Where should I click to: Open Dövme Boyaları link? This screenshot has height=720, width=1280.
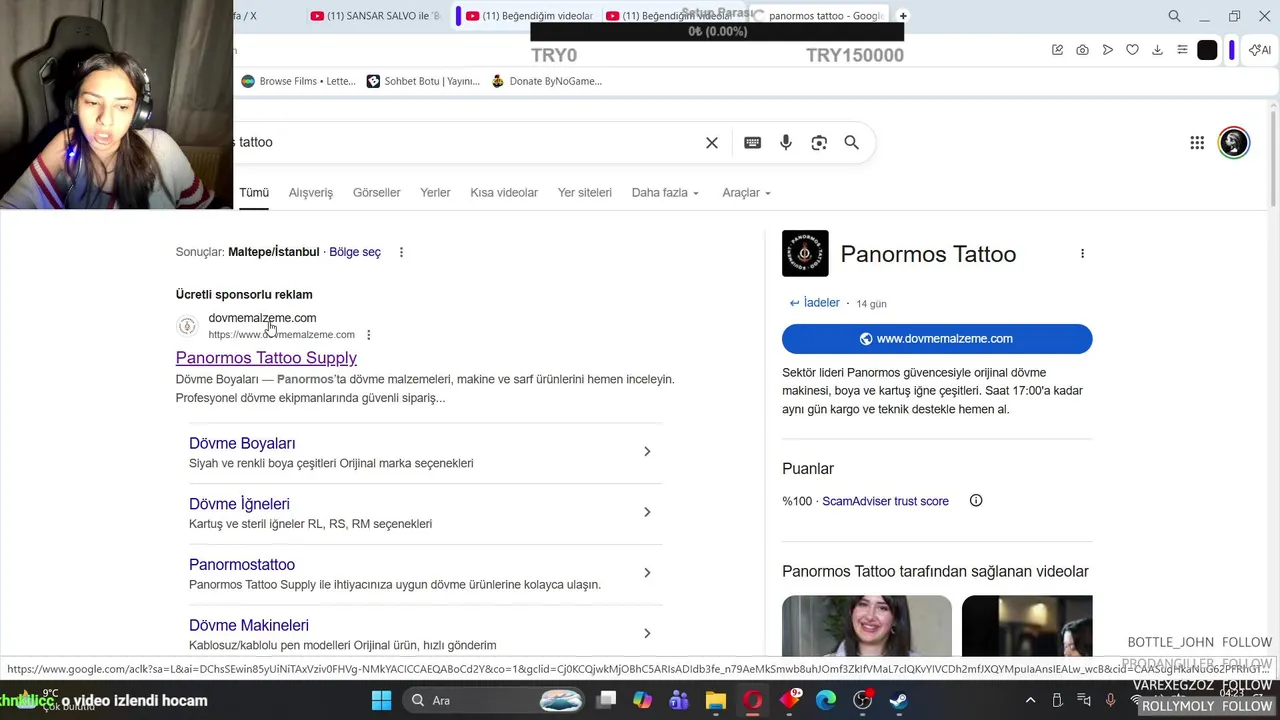(x=242, y=443)
